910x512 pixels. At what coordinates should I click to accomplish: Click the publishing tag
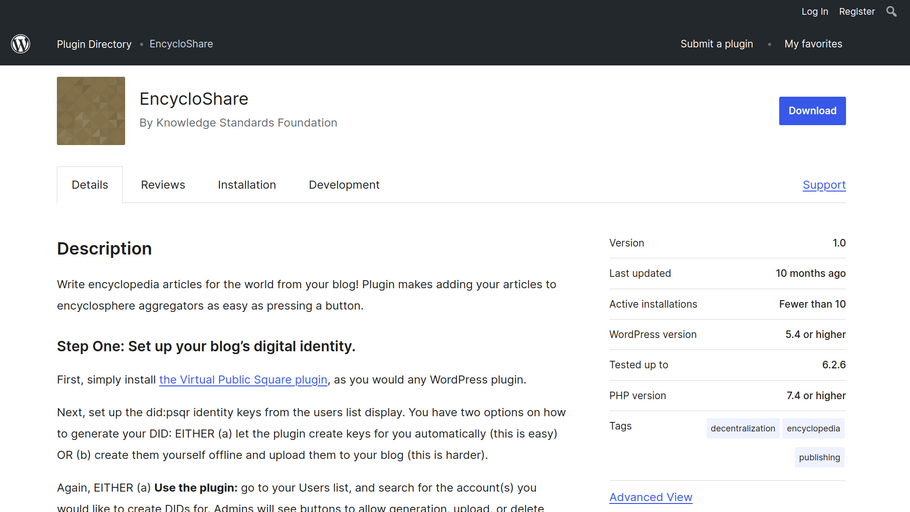pos(819,457)
